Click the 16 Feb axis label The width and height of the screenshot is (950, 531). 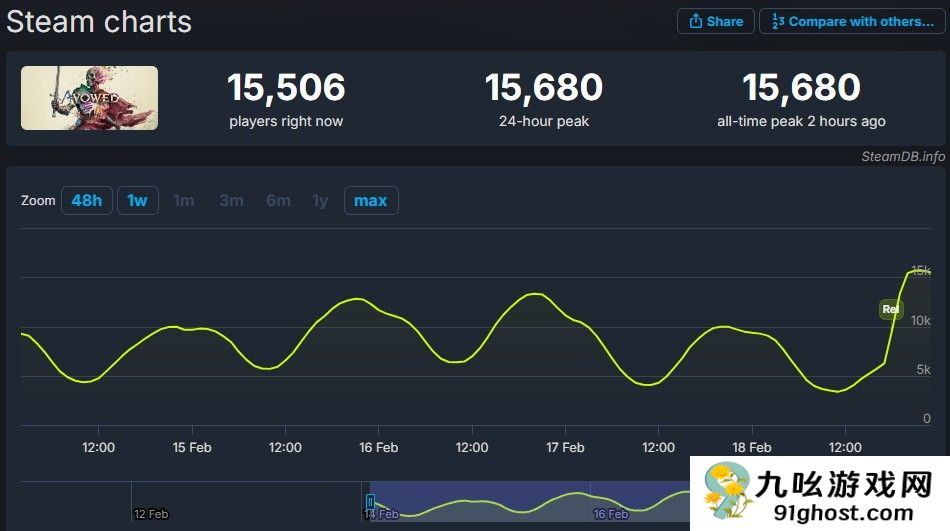coord(379,447)
